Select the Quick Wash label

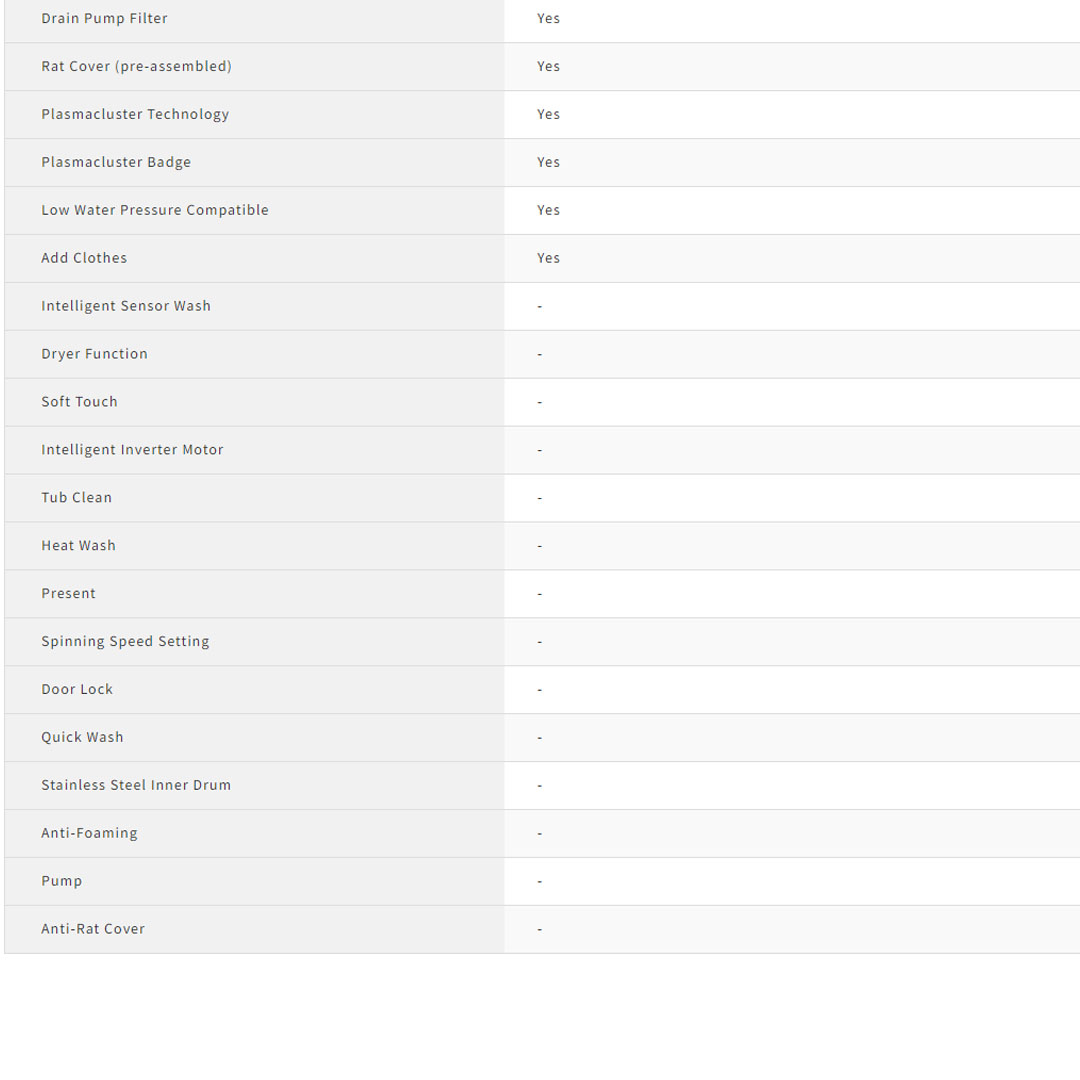click(82, 738)
